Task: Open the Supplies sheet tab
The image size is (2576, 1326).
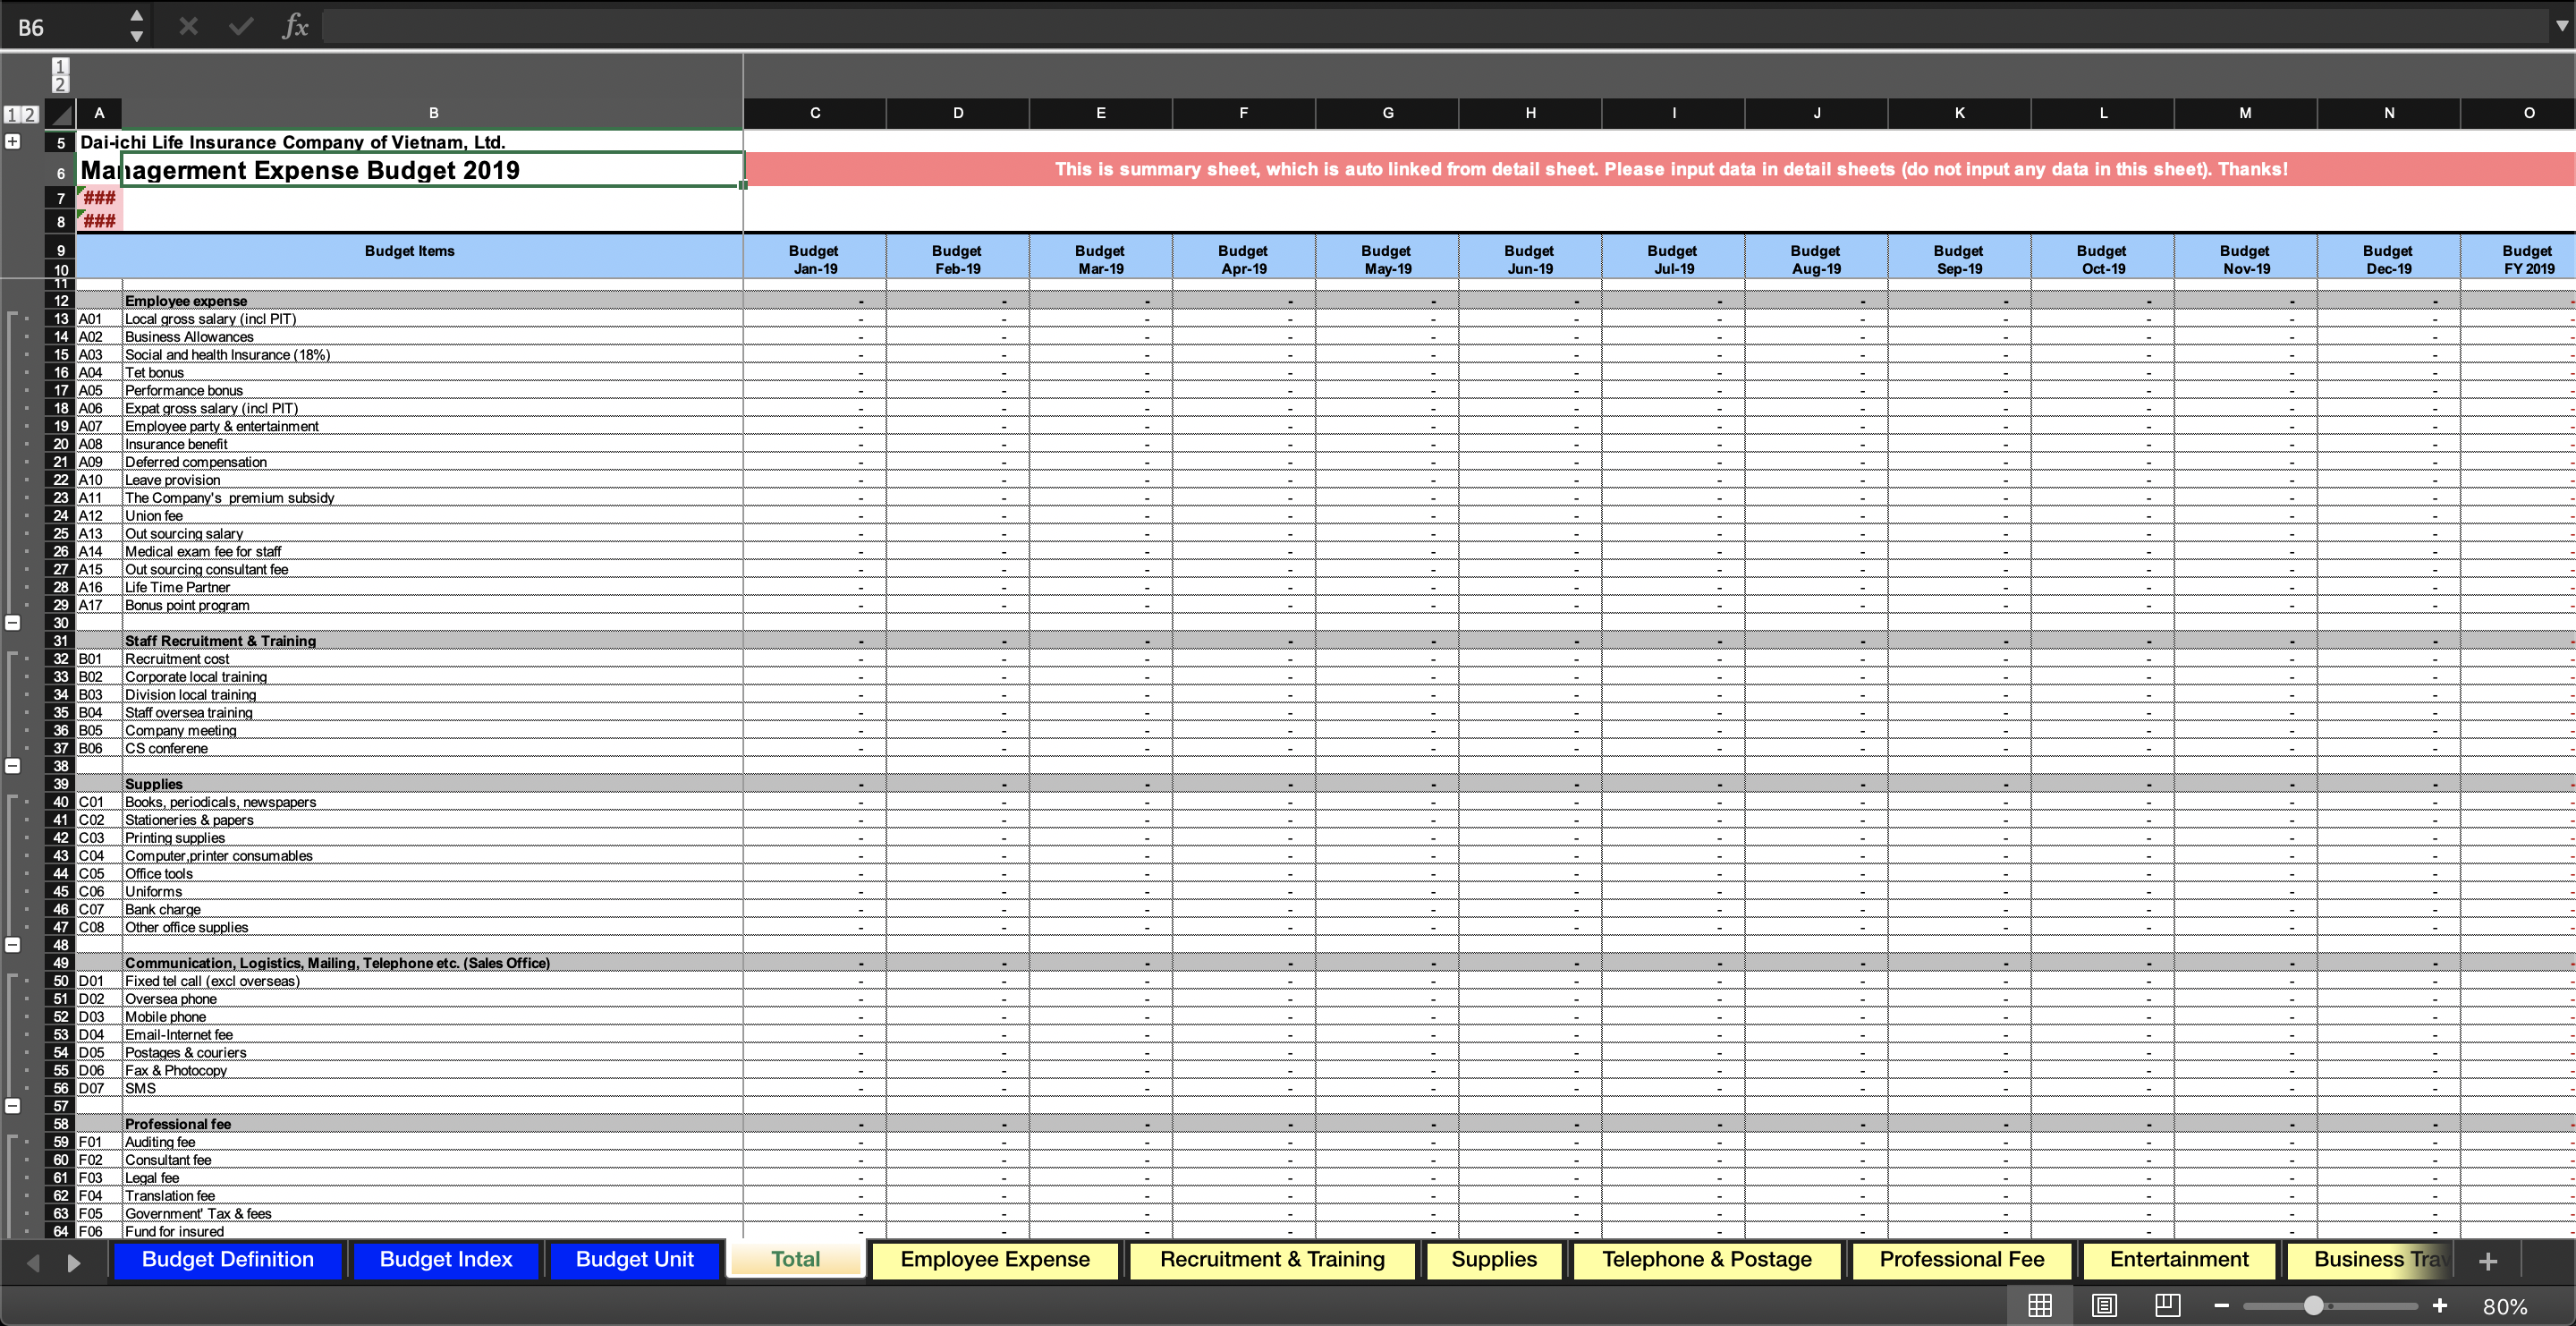Action: pos(1494,1260)
